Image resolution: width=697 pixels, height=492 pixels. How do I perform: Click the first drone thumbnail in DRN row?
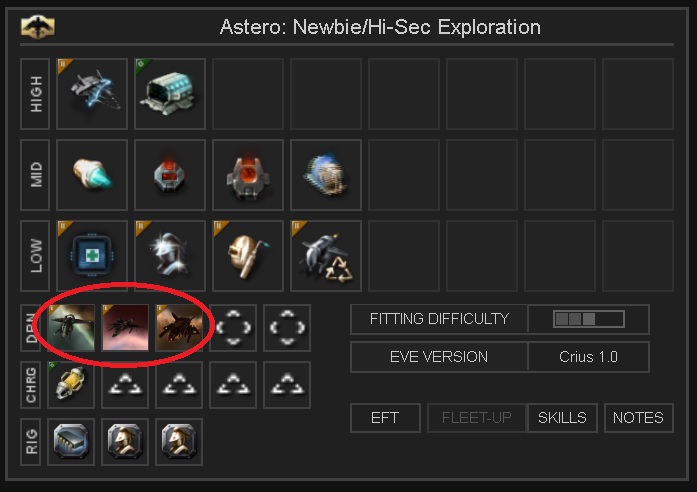tap(71, 328)
